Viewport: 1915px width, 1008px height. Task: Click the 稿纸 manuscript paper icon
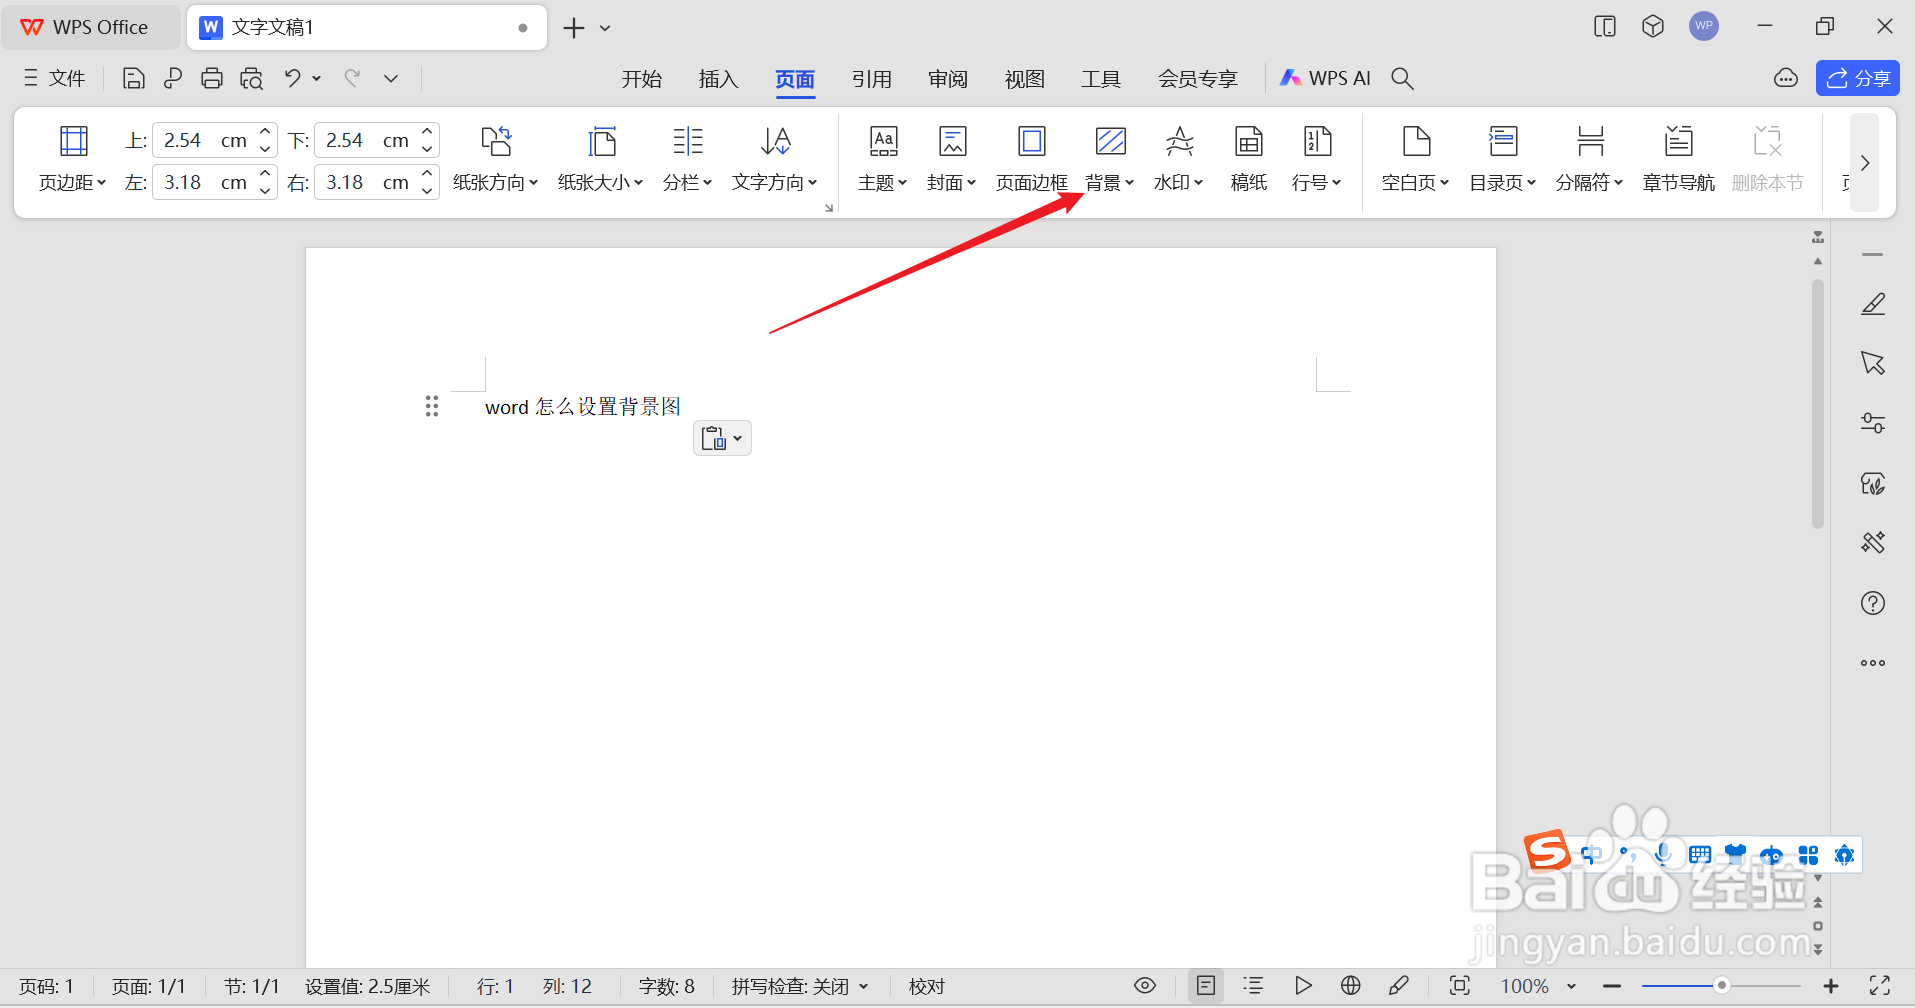click(x=1249, y=141)
